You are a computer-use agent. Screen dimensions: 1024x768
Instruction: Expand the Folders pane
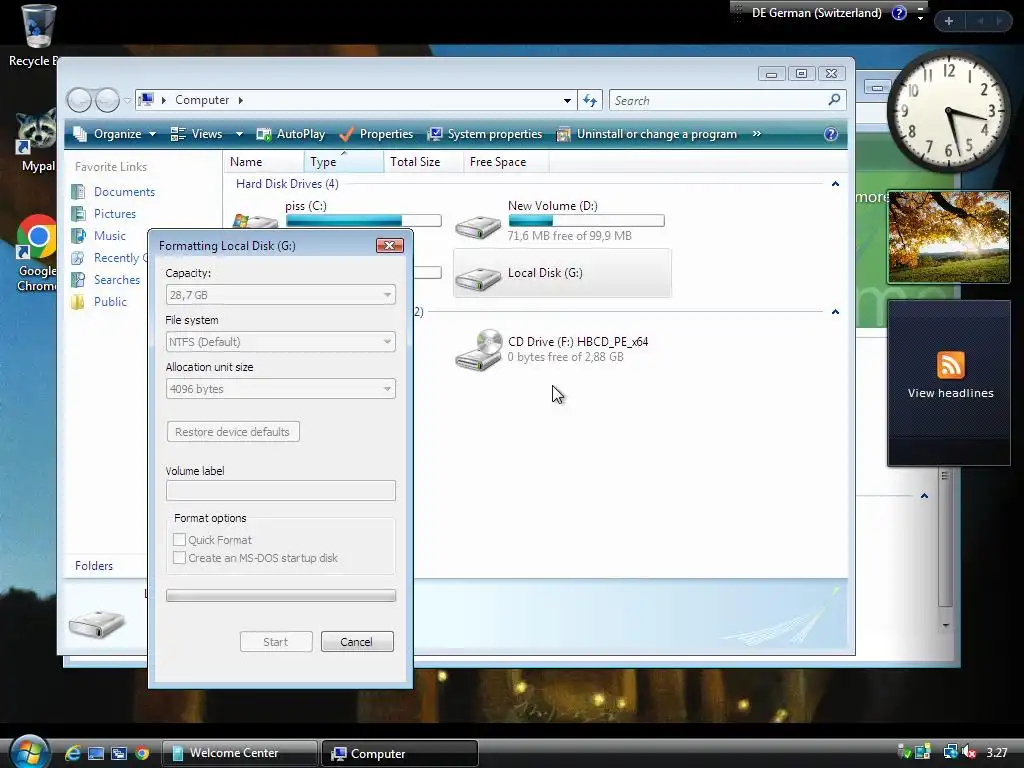point(94,566)
